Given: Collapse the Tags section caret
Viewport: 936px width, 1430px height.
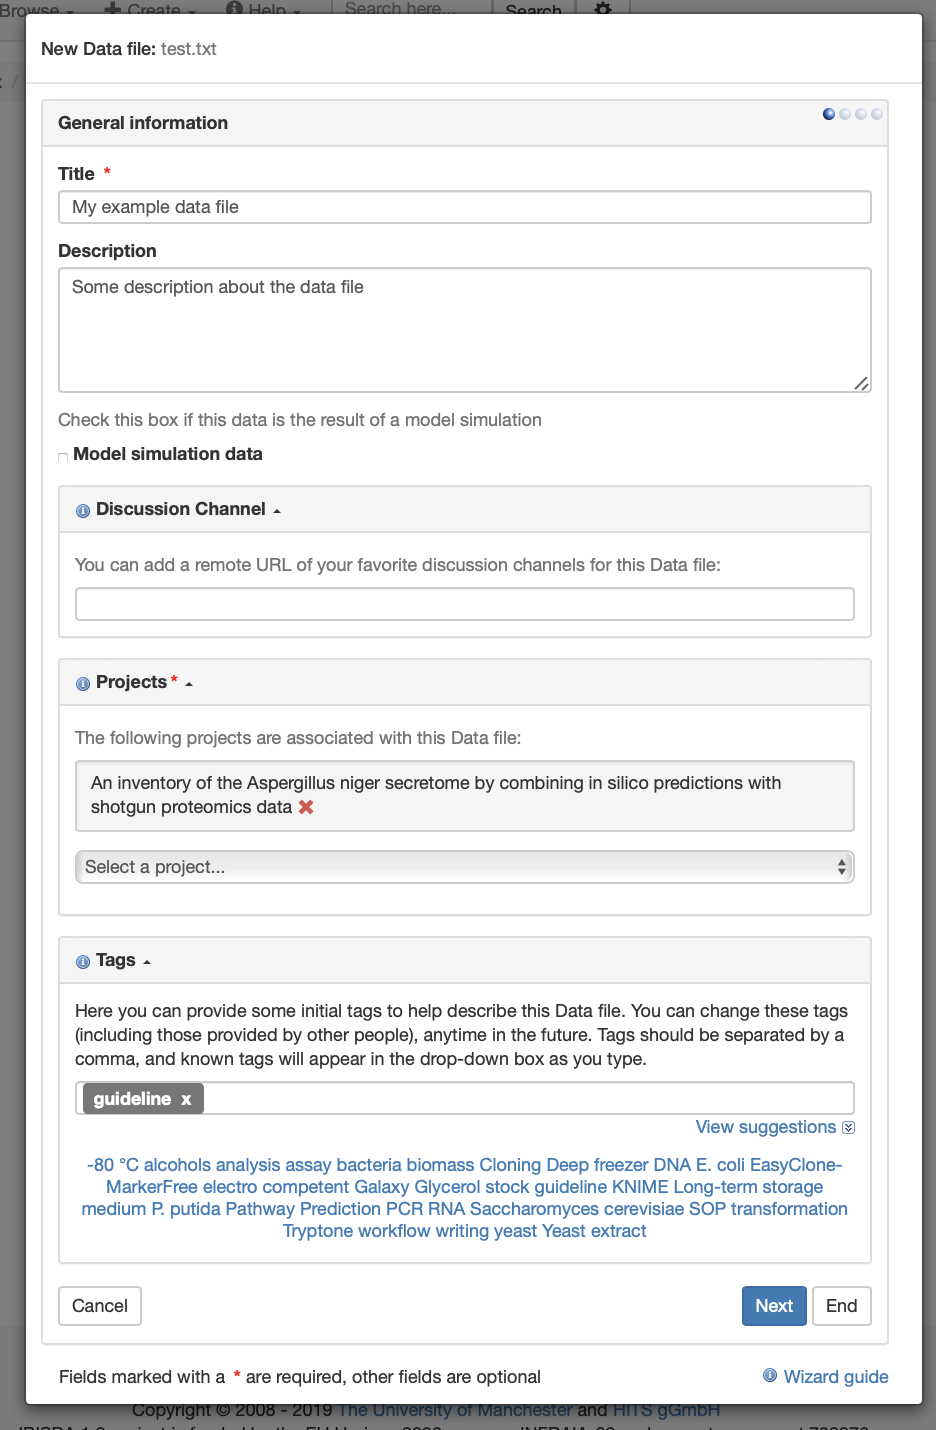Looking at the screenshot, I should [x=147, y=962].
